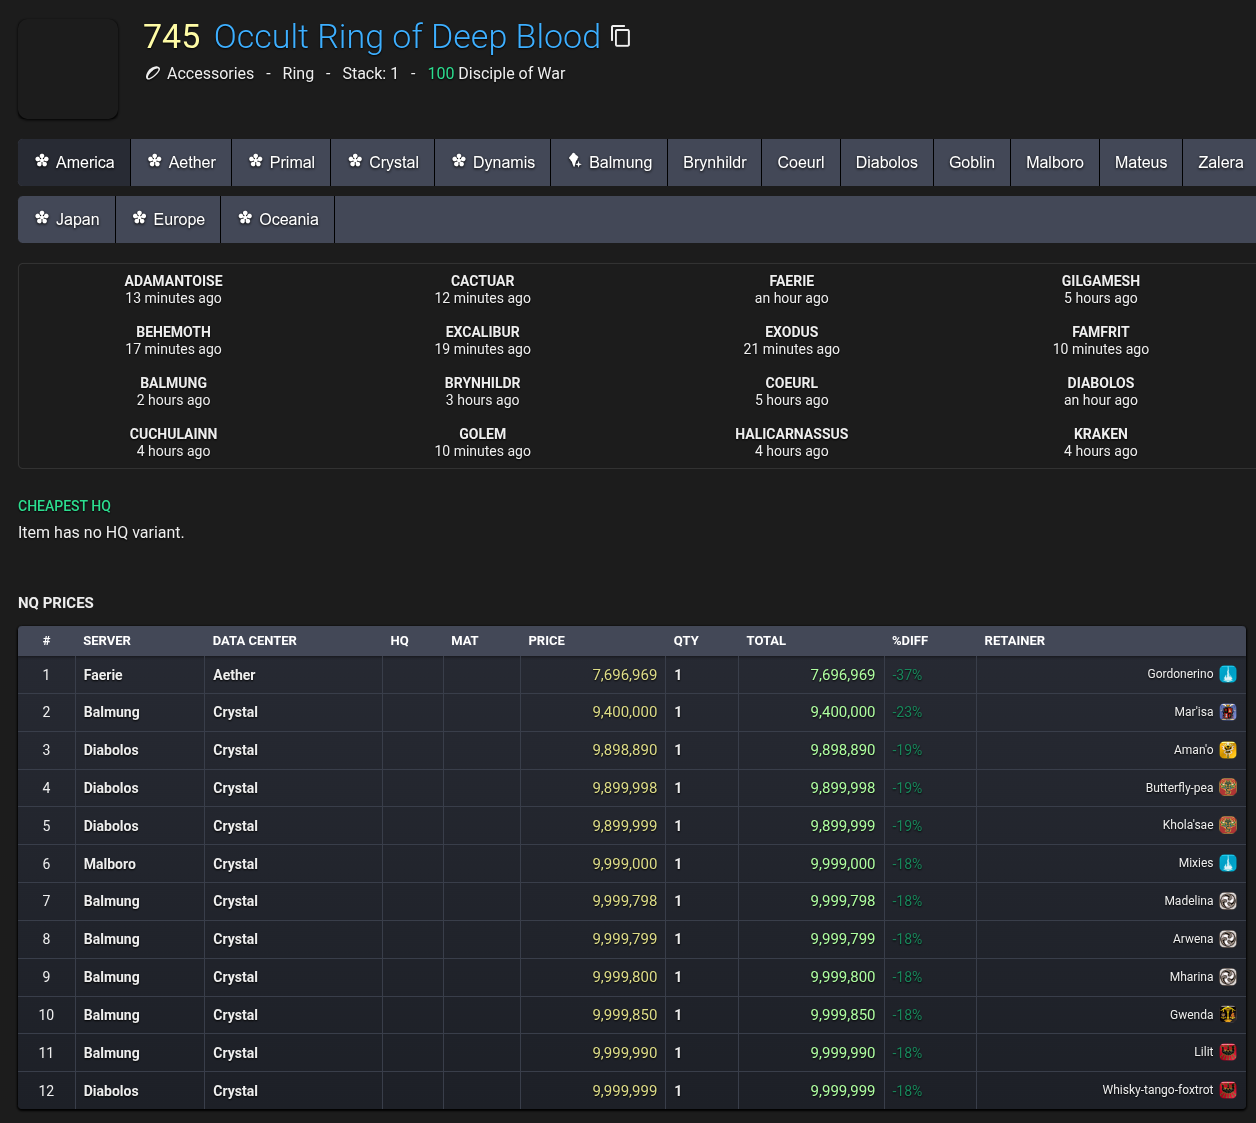Click the Malboro server cell in row 6

point(140,864)
